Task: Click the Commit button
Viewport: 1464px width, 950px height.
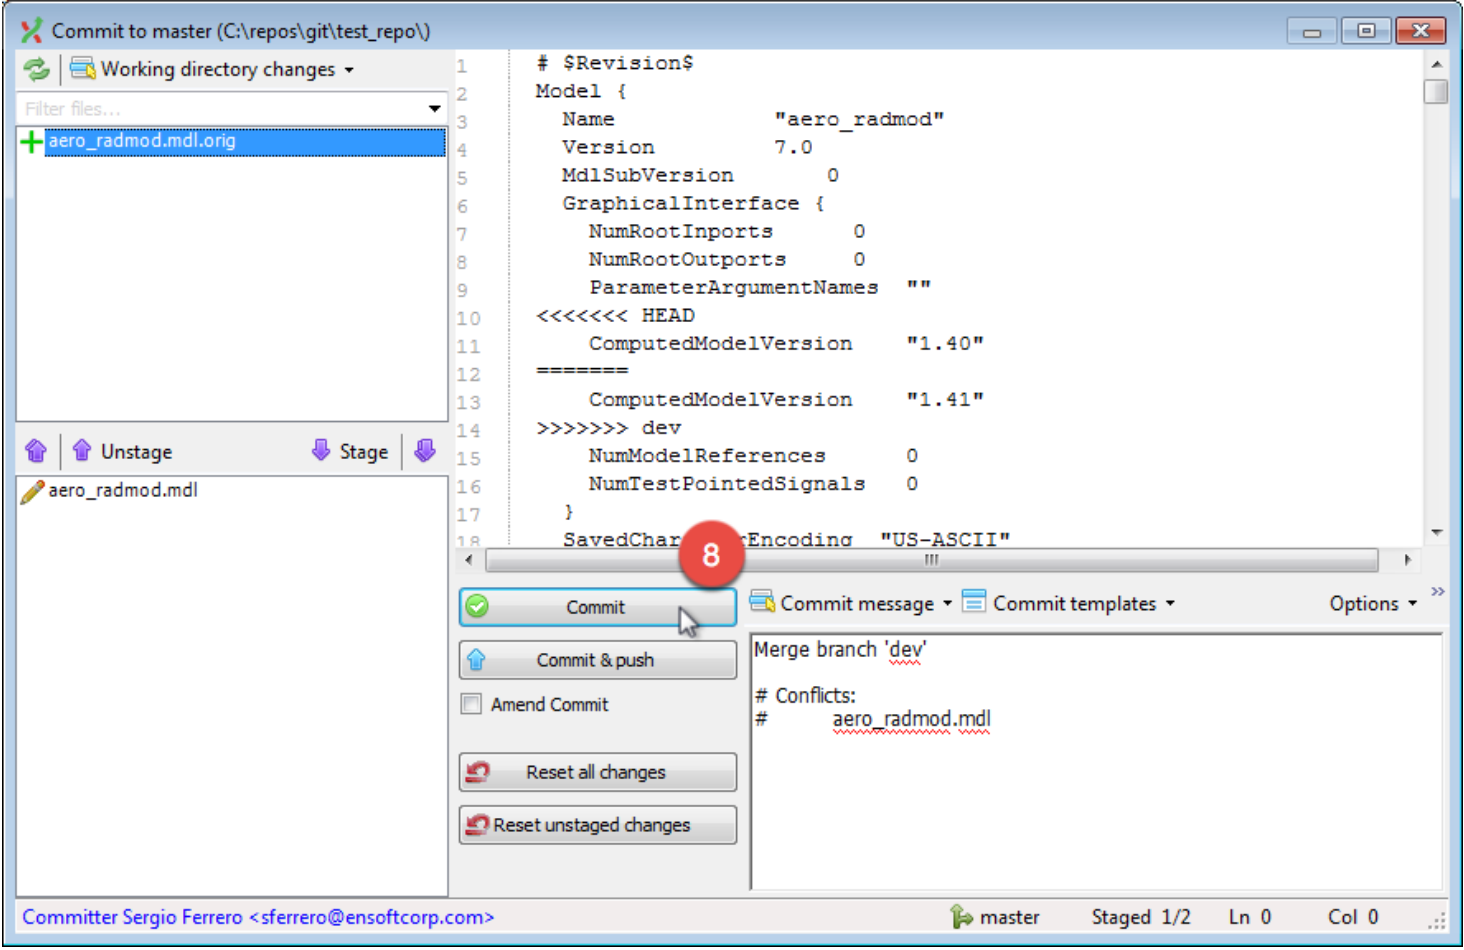Action: pos(597,607)
